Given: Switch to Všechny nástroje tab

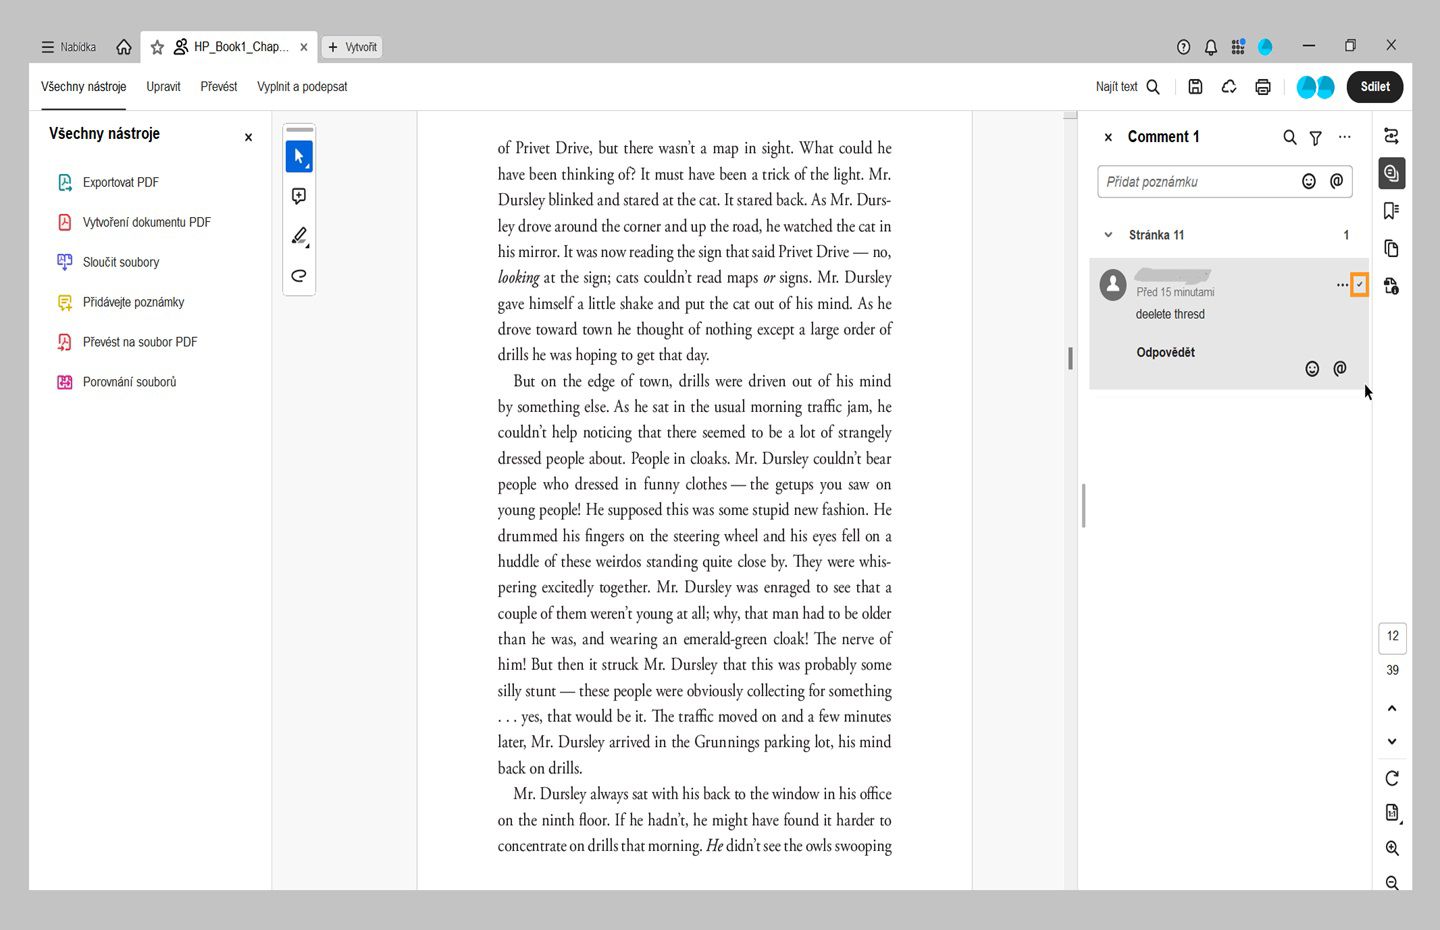Looking at the screenshot, I should (84, 87).
